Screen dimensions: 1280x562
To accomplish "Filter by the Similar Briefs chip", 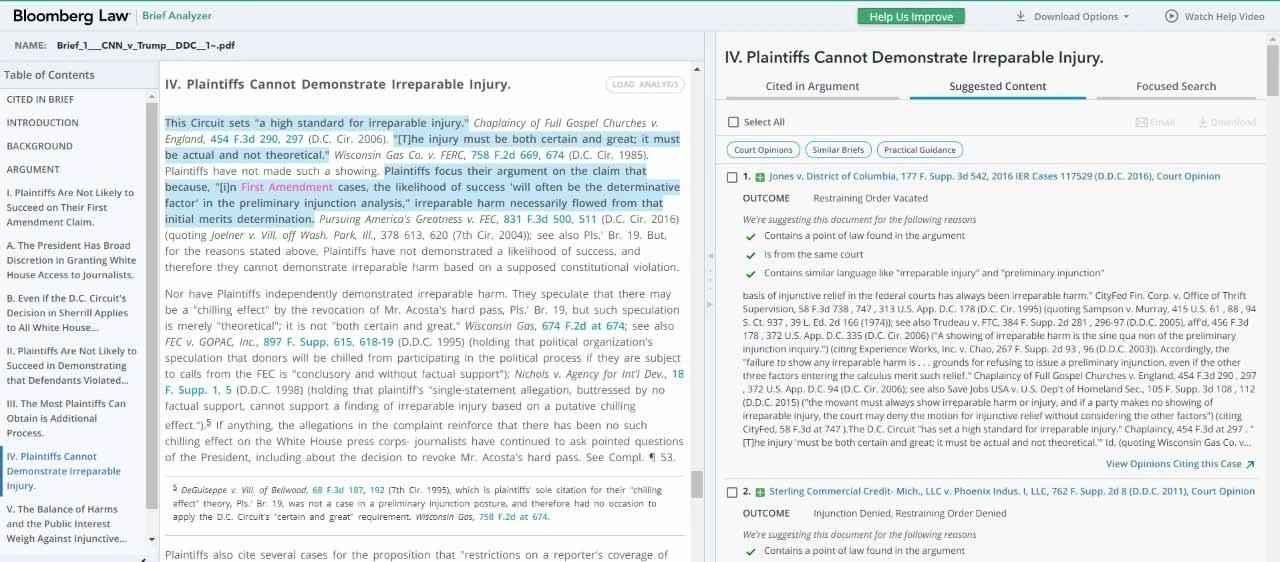I will pyautogui.click(x=838, y=150).
